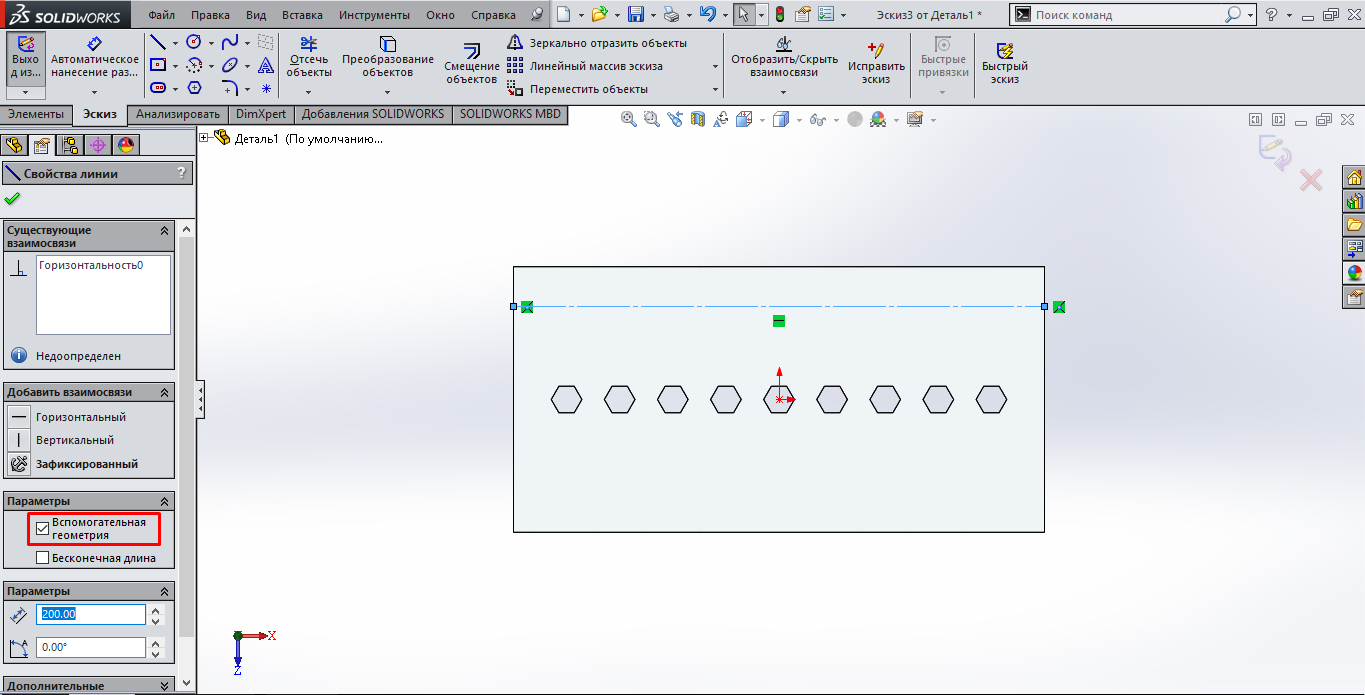
Task: Click Переместить объекты
Action: [577, 89]
